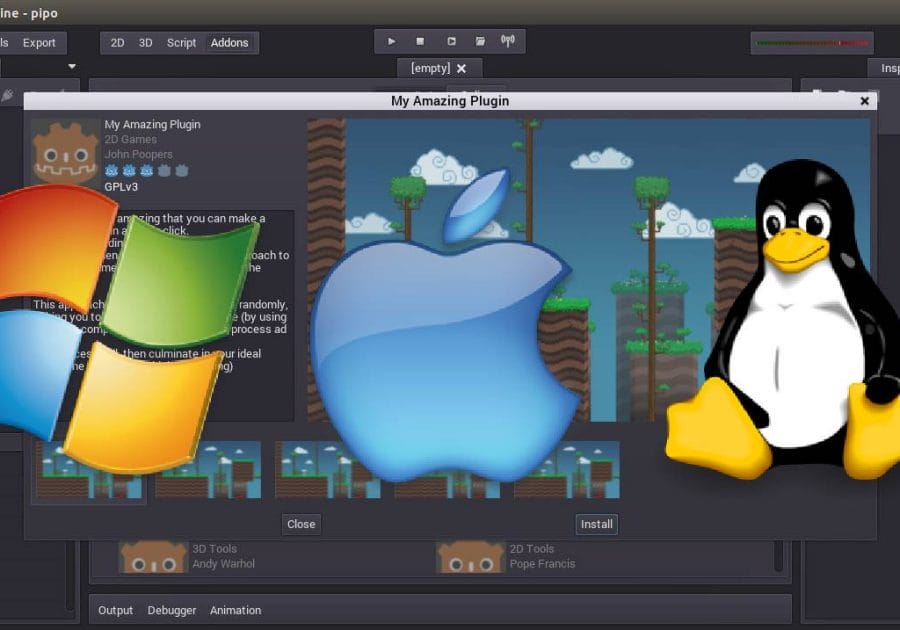Open the Debugger bottom panel
900x630 pixels.
pyautogui.click(x=172, y=610)
